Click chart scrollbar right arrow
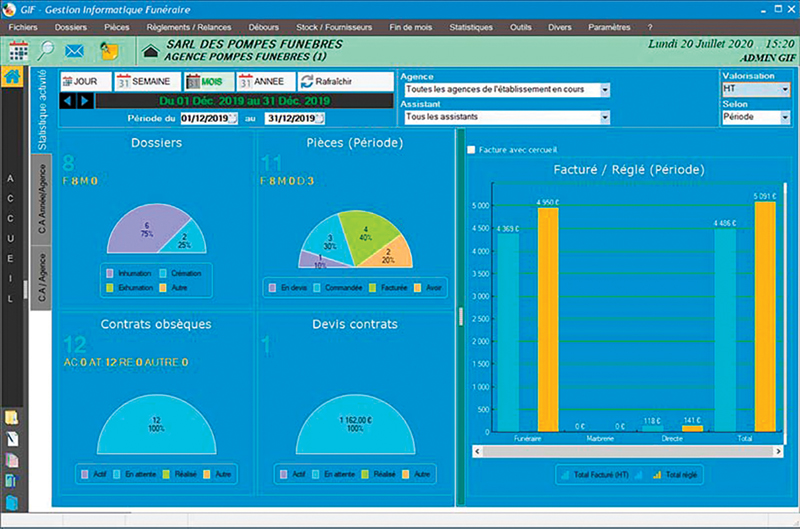Screen dimensions: 800x529 point(779,451)
